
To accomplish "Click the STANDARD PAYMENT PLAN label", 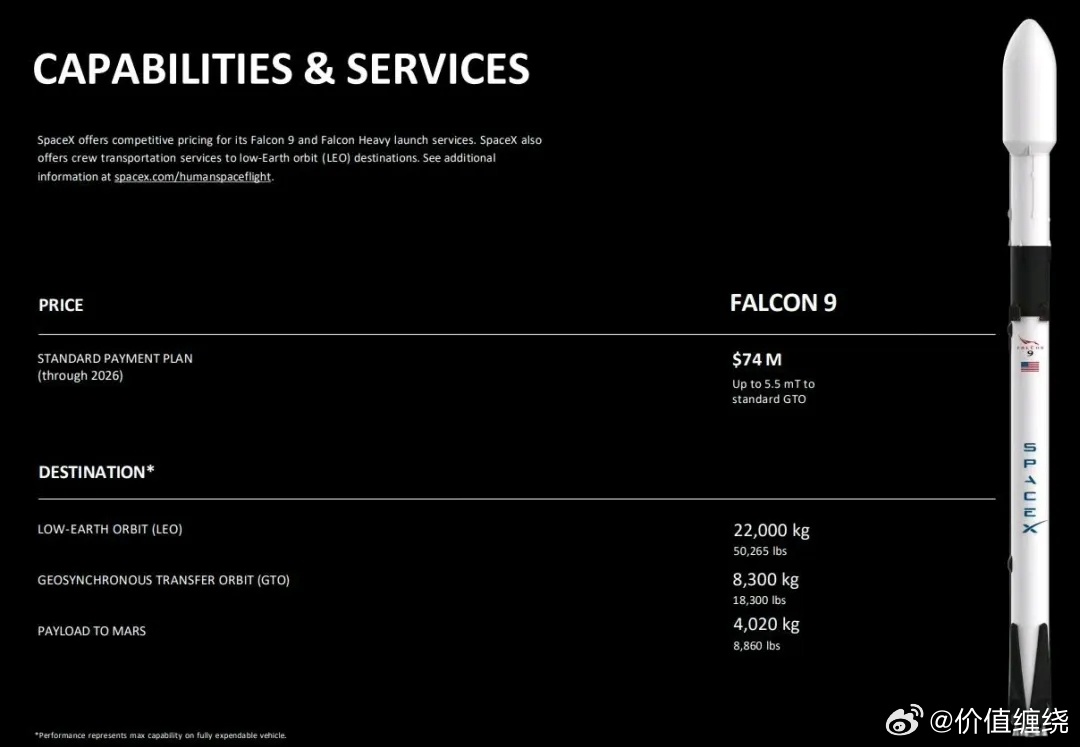I will 115,358.
